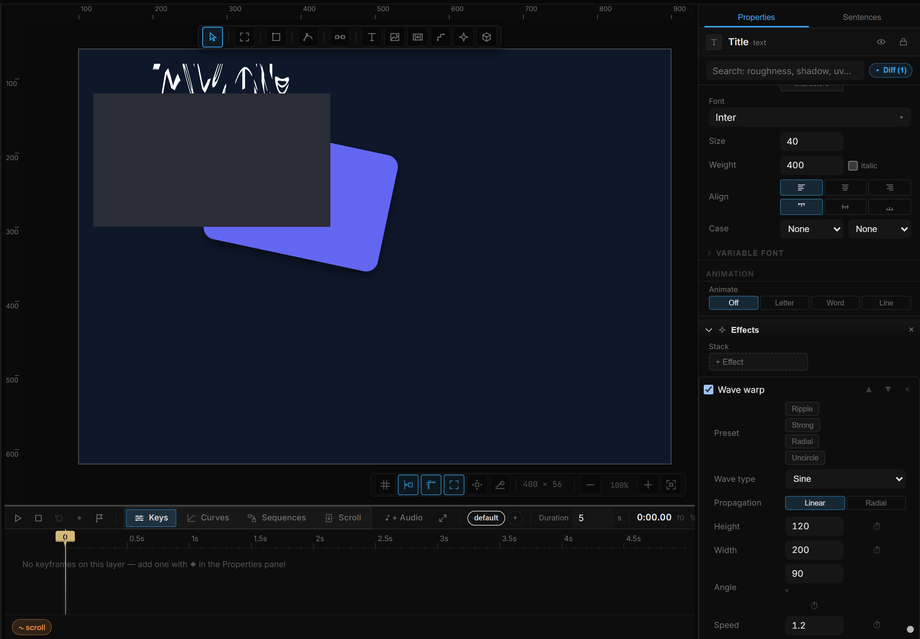920x639 pixels.
Task: Align text right
Action: point(889,188)
